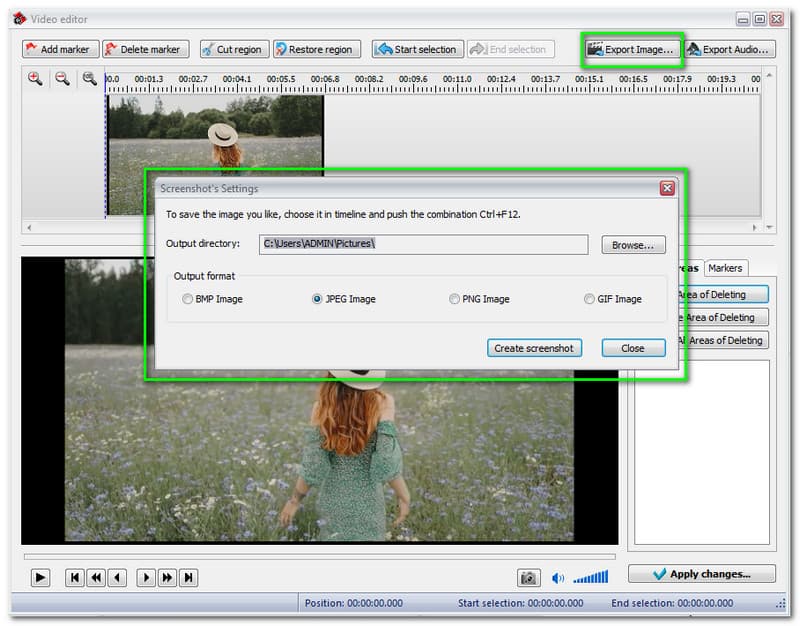
Task: Adjust the volume level slider
Action: (591, 577)
